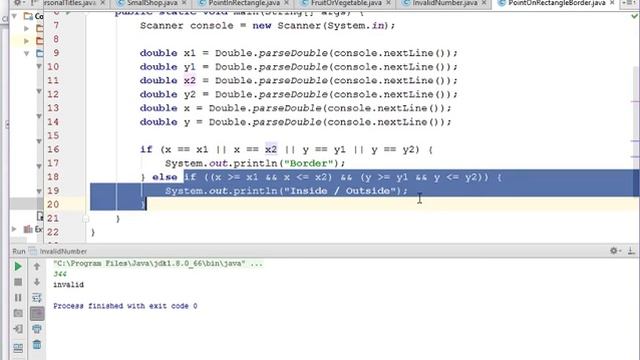Rerun the InvalidNumber program with green arrow
Viewport: 640px width, 360px height.
click(18, 267)
